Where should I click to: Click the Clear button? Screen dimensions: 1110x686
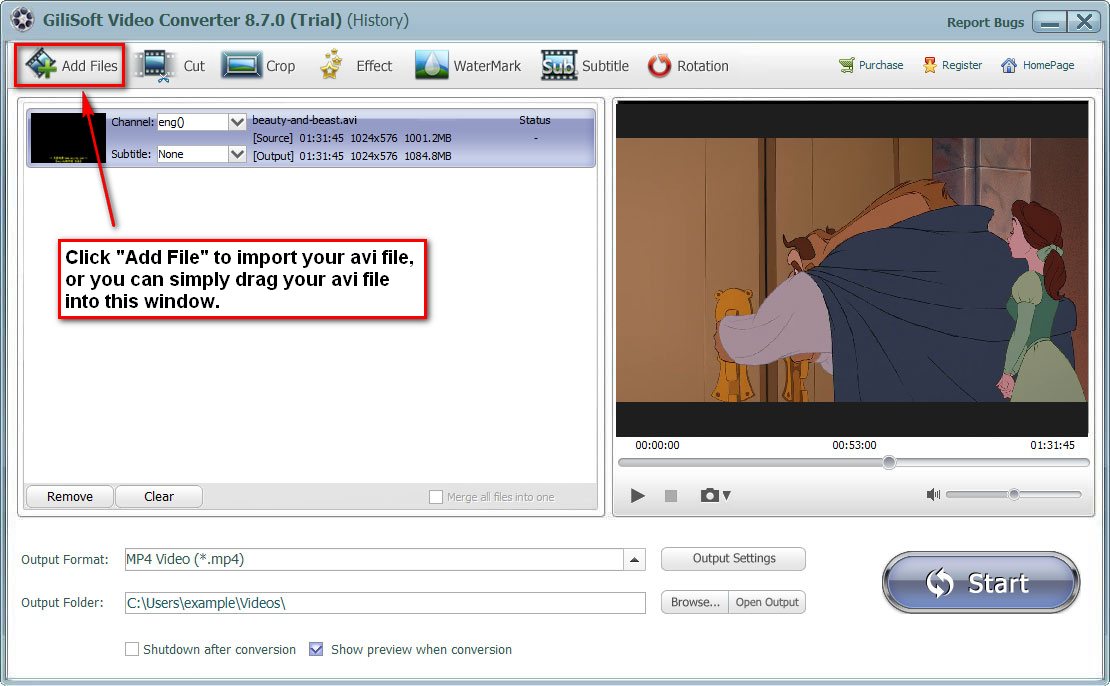[x=159, y=496]
